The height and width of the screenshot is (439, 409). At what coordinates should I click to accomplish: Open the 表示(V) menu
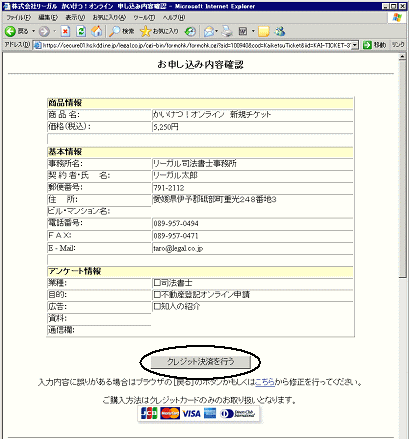[75, 17]
